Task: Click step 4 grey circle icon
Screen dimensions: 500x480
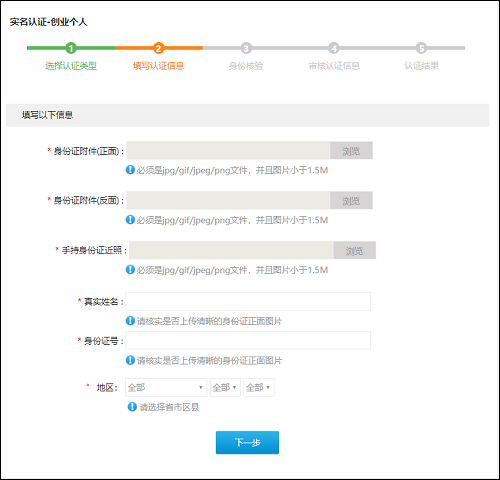Action: [x=334, y=48]
